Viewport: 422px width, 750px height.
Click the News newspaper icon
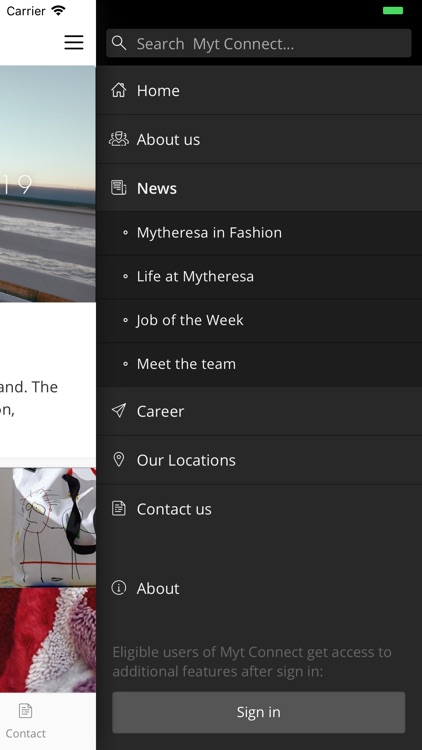[x=119, y=188]
